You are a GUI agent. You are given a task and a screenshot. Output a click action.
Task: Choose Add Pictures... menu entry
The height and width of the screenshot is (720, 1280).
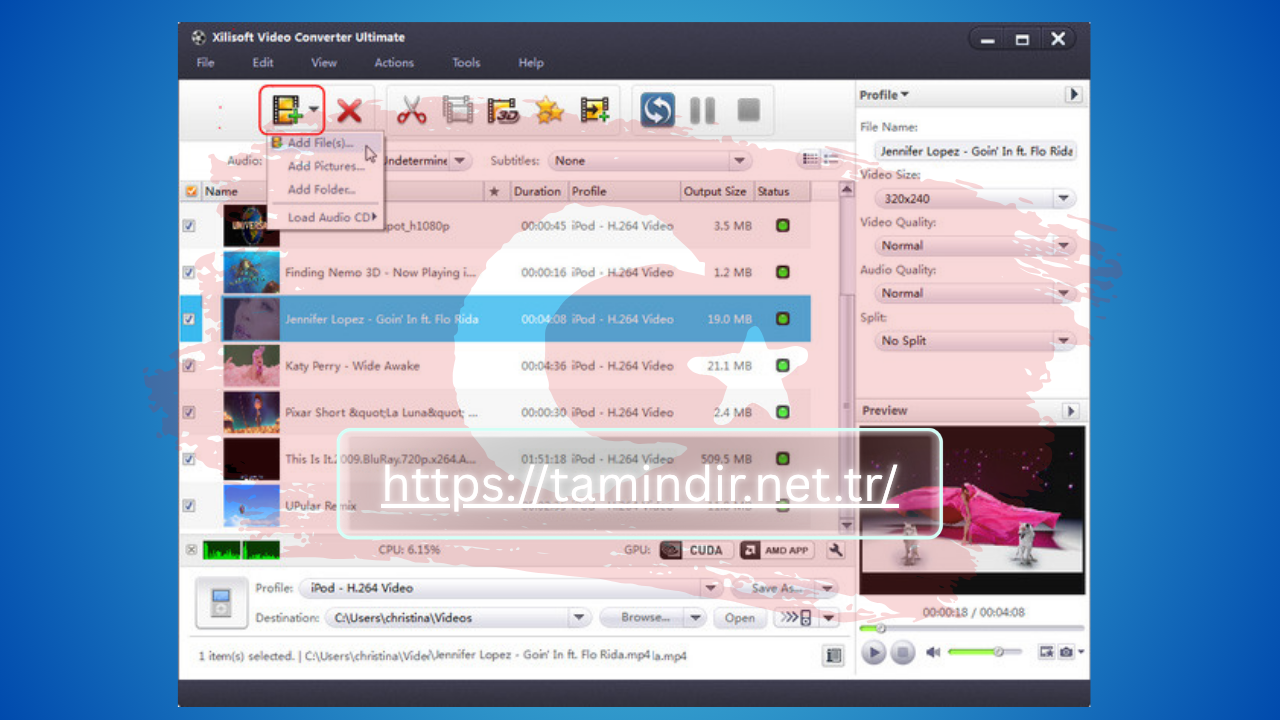pyautogui.click(x=326, y=166)
